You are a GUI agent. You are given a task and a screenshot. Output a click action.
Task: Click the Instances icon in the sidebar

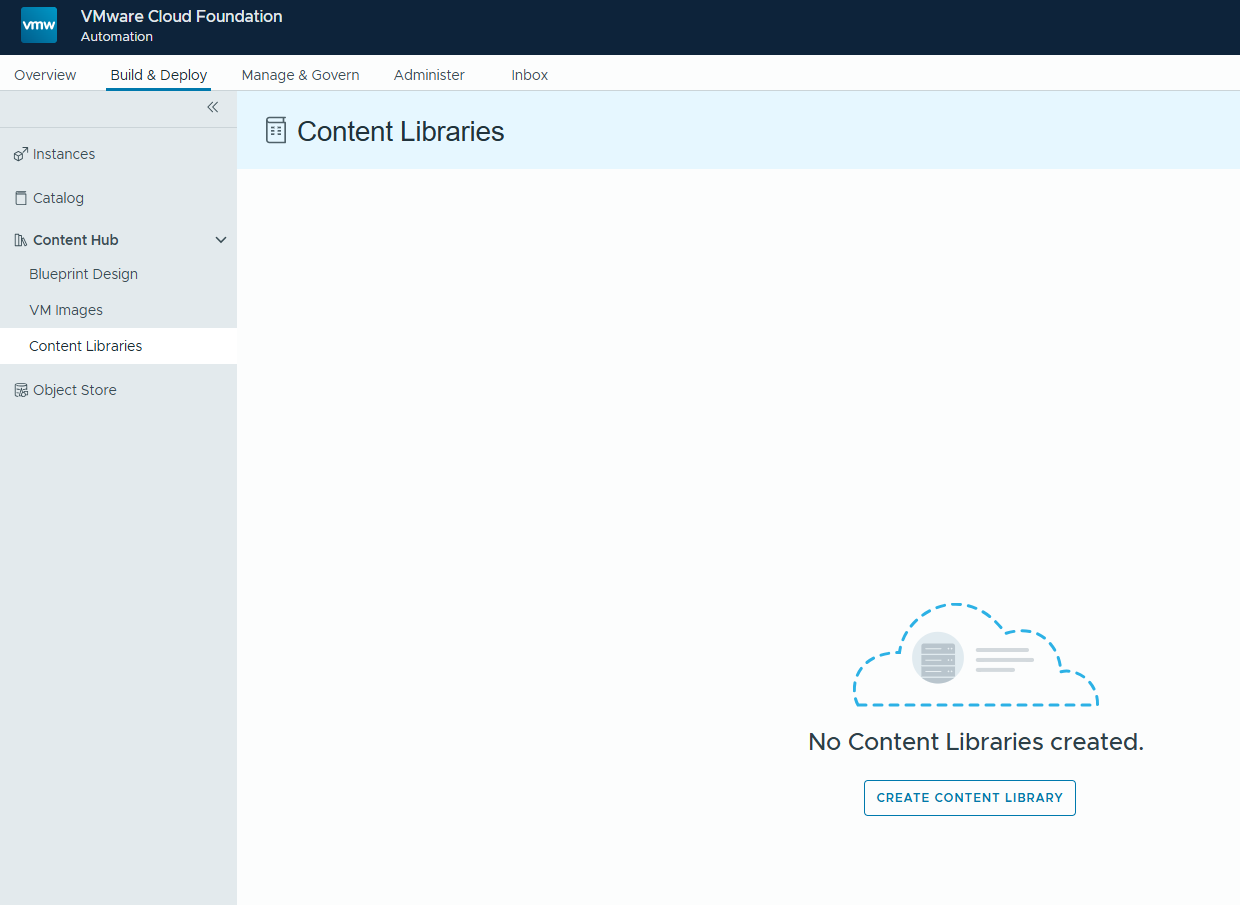click(20, 154)
